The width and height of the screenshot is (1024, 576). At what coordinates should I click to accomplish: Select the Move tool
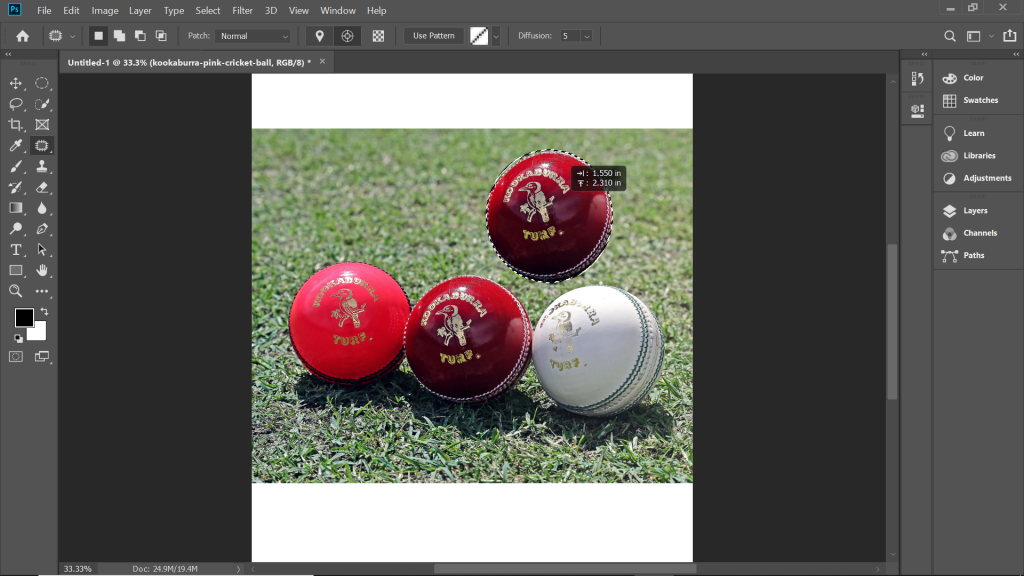tap(15, 83)
